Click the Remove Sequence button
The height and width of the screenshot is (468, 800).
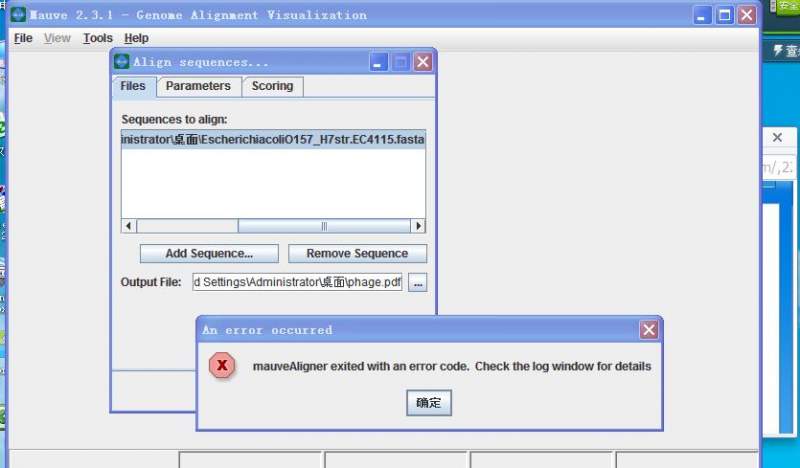tap(357, 254)
